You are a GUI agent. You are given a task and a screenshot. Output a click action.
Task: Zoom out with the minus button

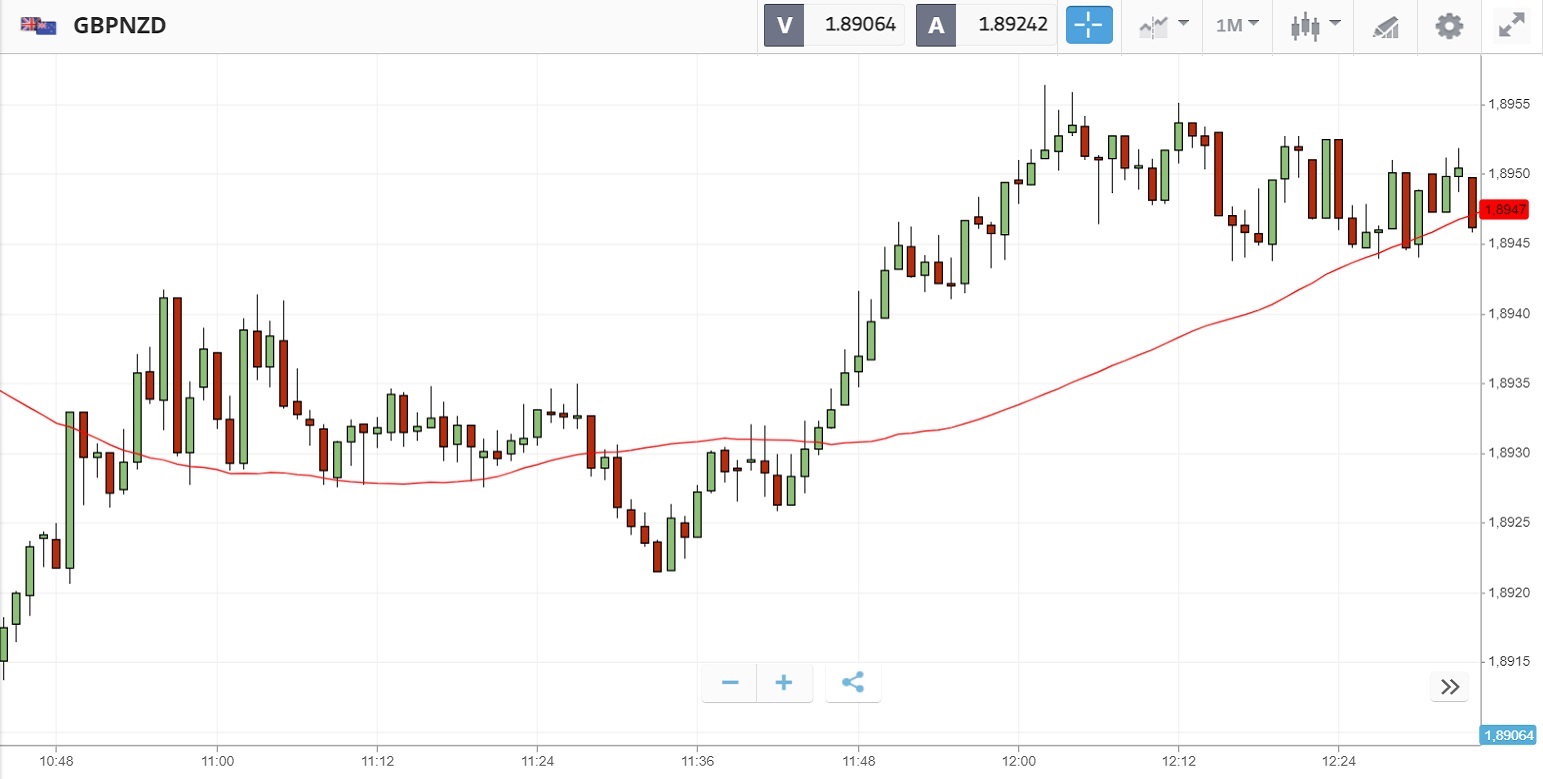(x=730, y=683)
